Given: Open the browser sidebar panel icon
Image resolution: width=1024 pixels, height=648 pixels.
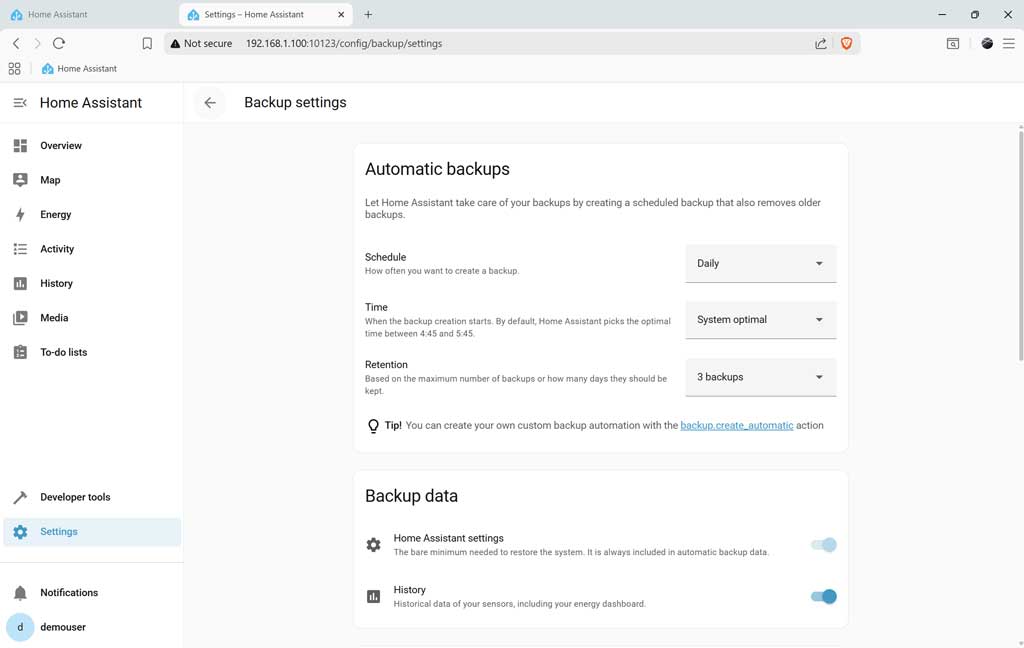Looking at the screenshot, I should tap(953, 43).
